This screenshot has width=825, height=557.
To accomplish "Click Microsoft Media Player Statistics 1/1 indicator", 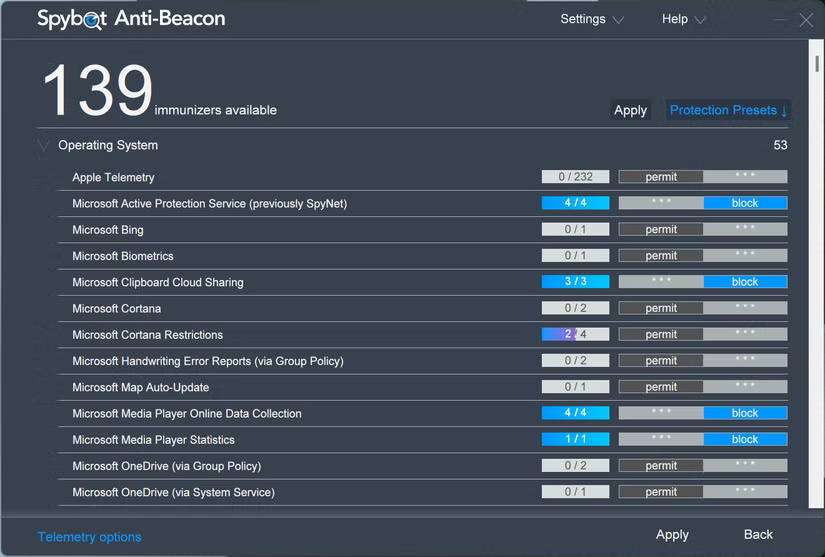I will click(x=575, y=439).
